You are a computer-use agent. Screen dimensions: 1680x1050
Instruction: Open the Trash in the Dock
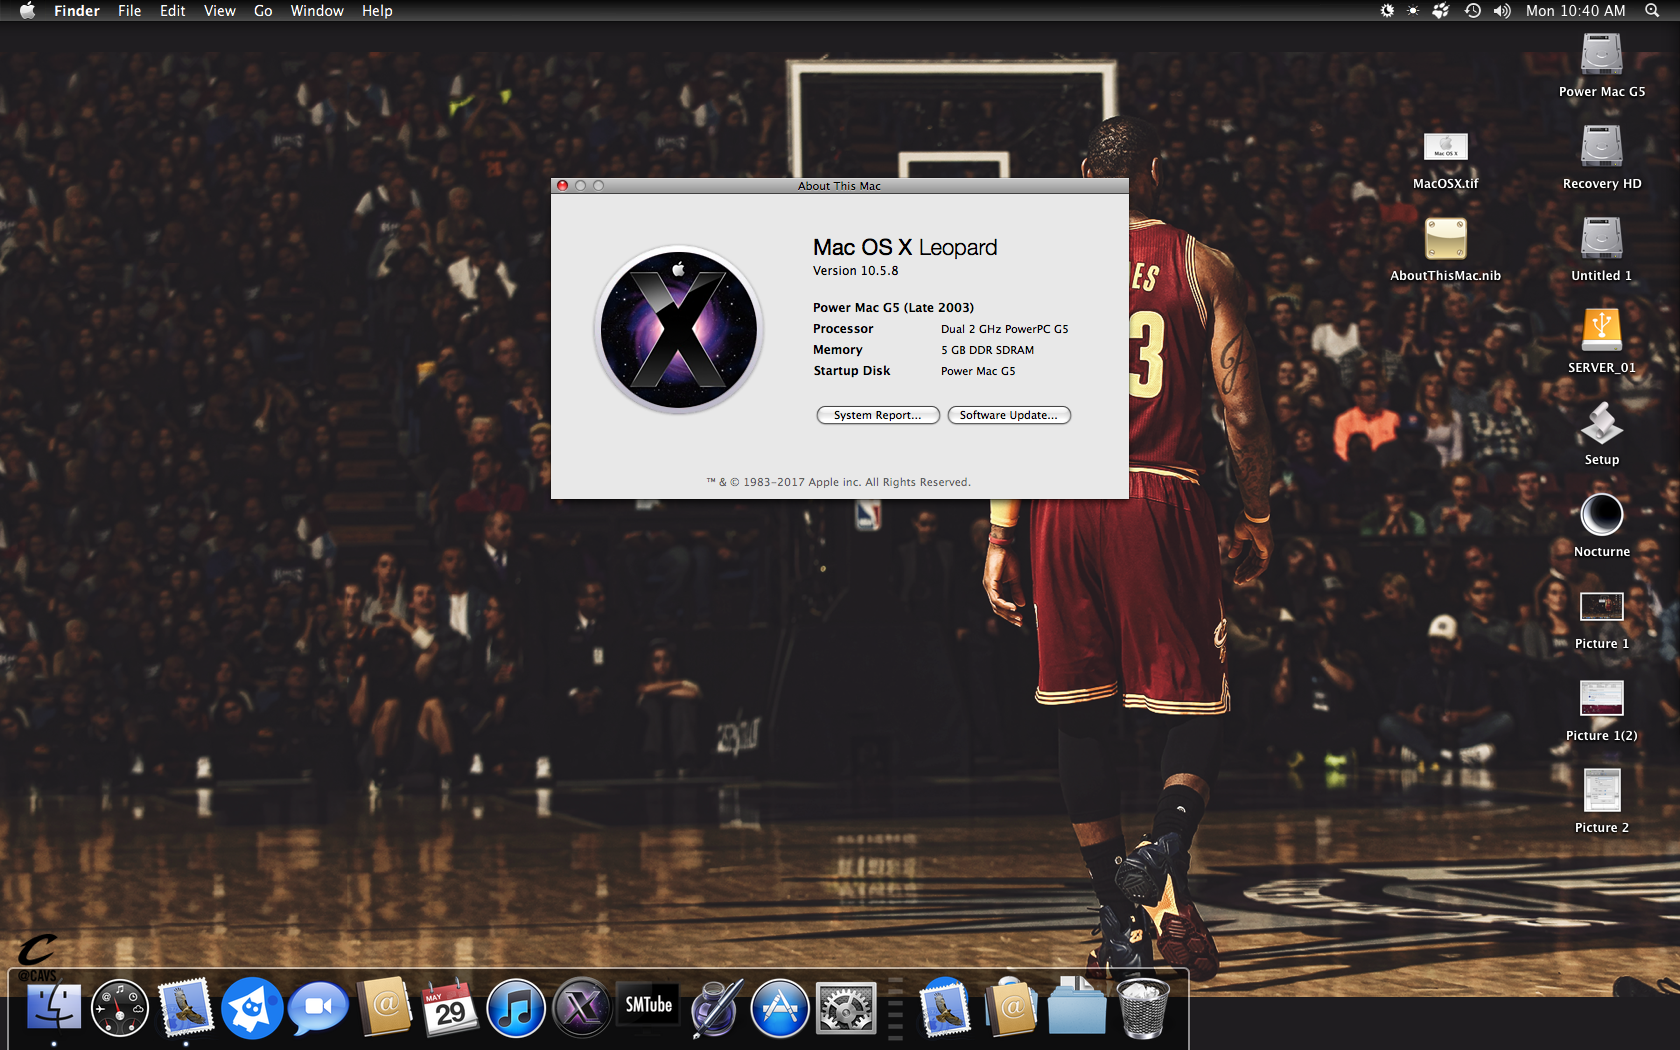tap(1142, 1008)
